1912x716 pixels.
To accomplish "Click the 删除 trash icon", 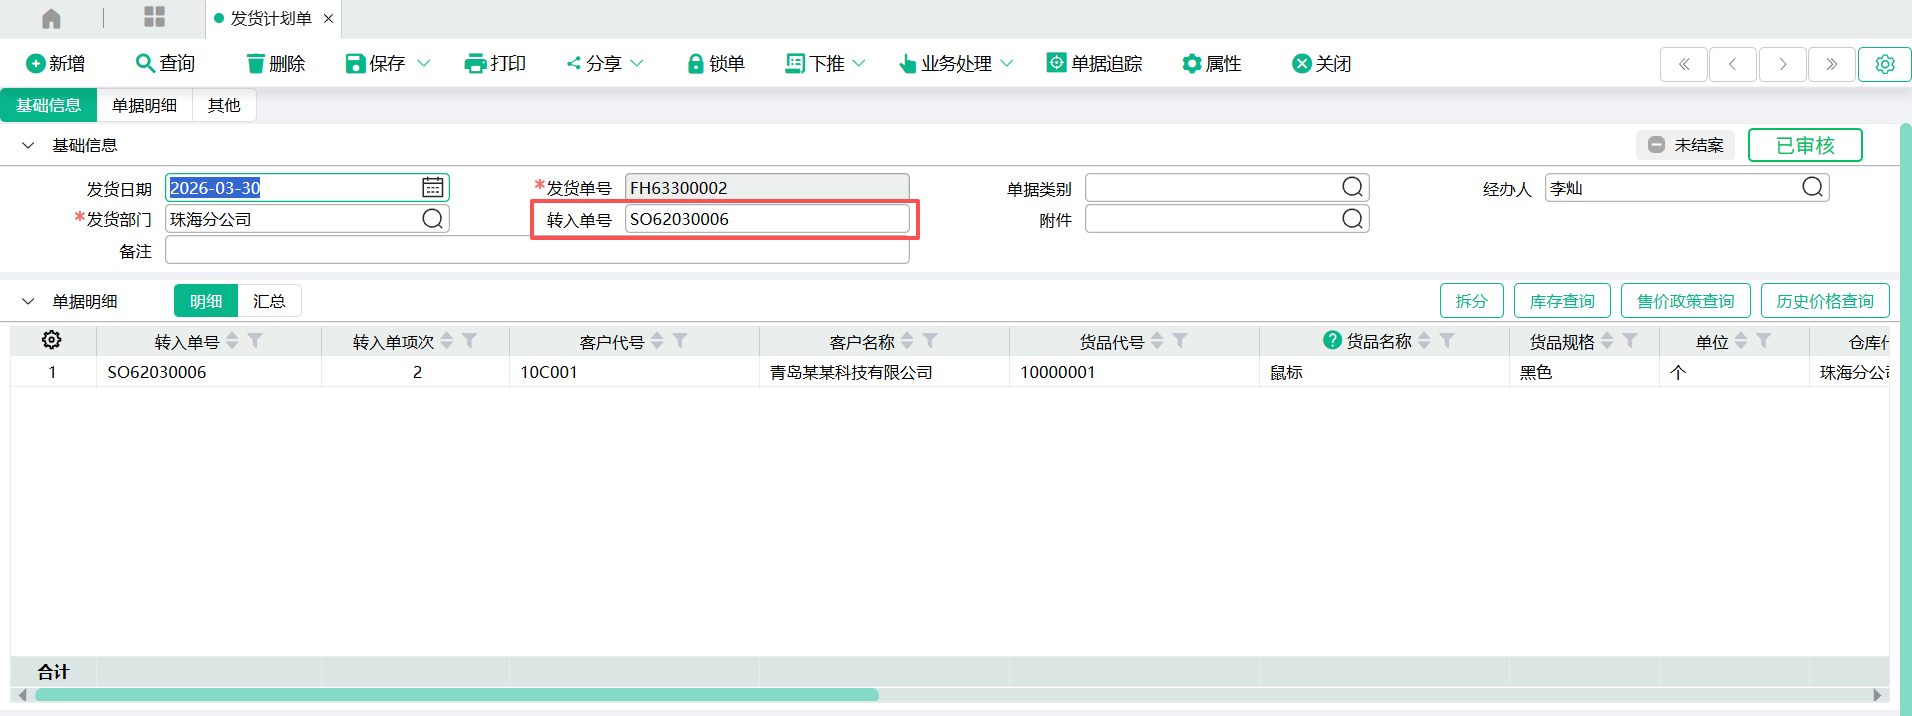I will tap(256, 64).
